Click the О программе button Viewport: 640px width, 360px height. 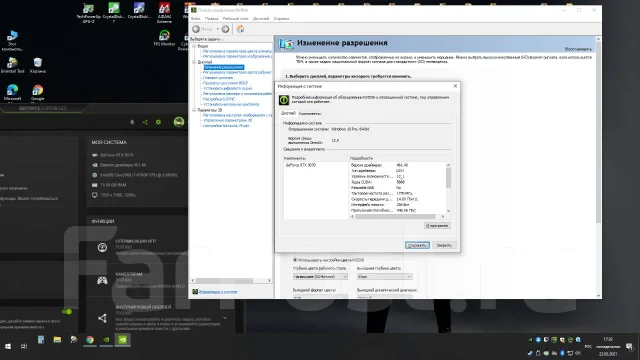[437, 226]
